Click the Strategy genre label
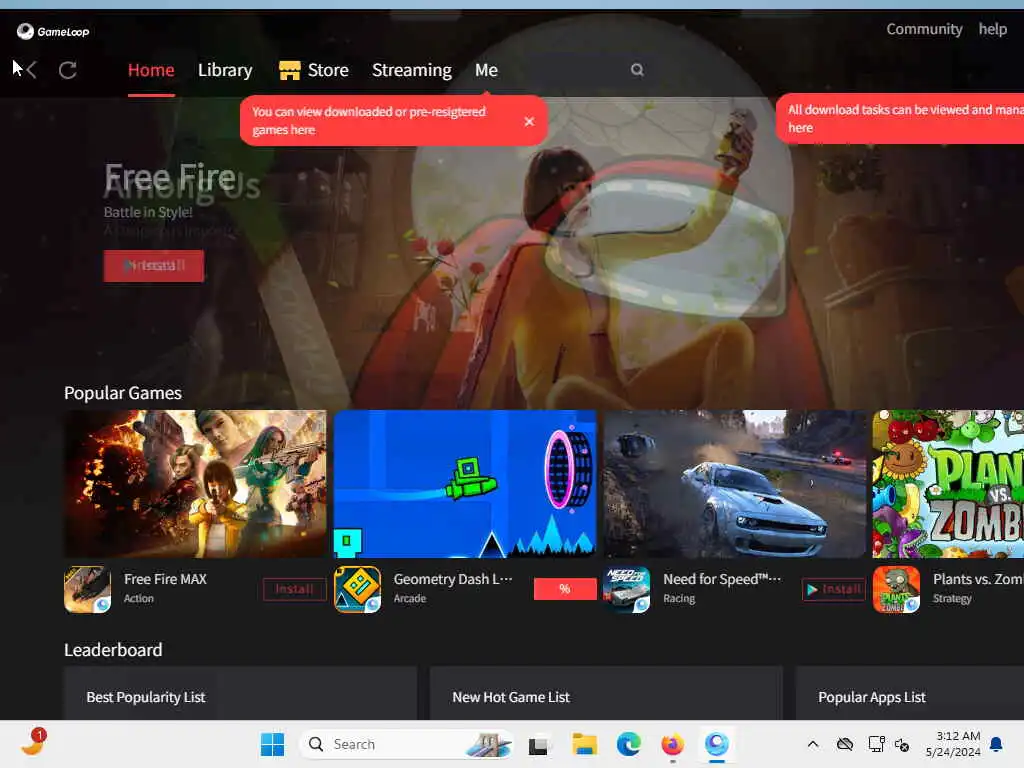The width and height of the screenshot is (1024, 768). 952,598
